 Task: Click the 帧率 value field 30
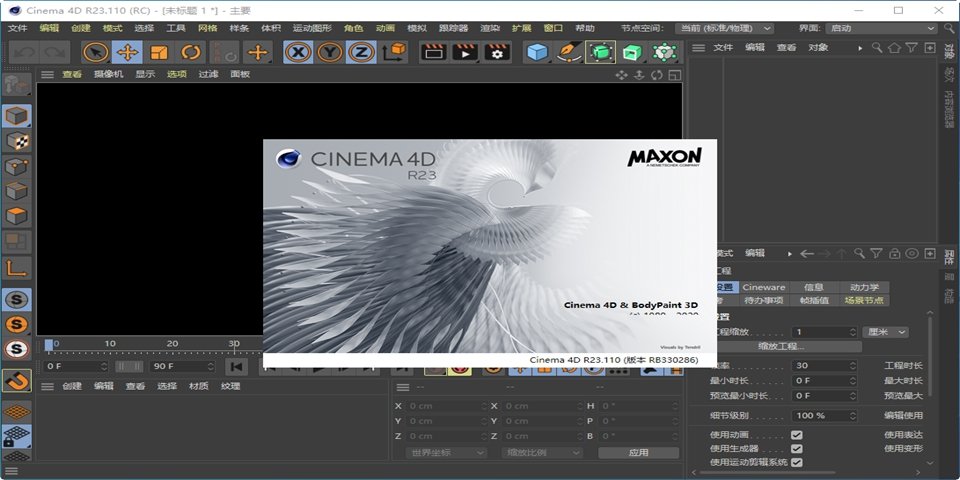click(x=824, y=366)
